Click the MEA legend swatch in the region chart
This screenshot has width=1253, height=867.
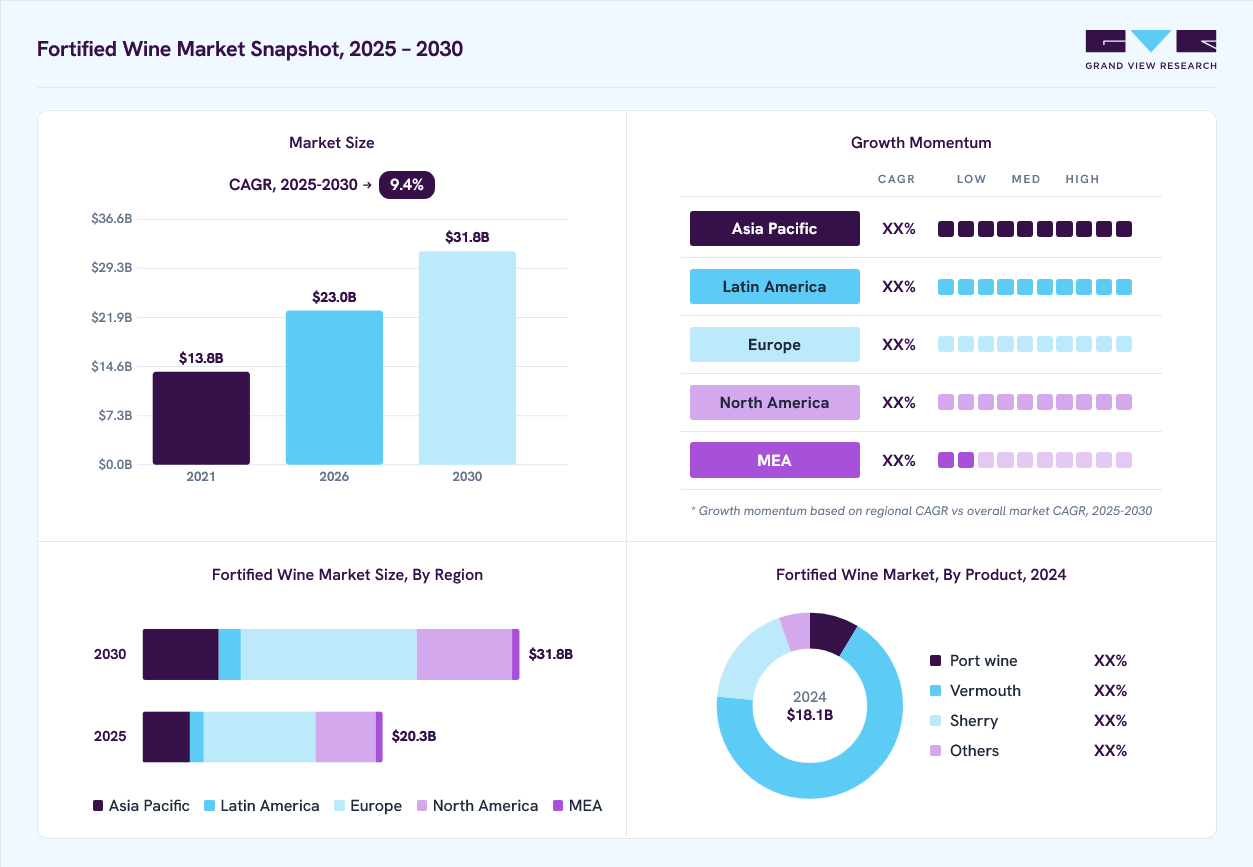click(558, 805)
